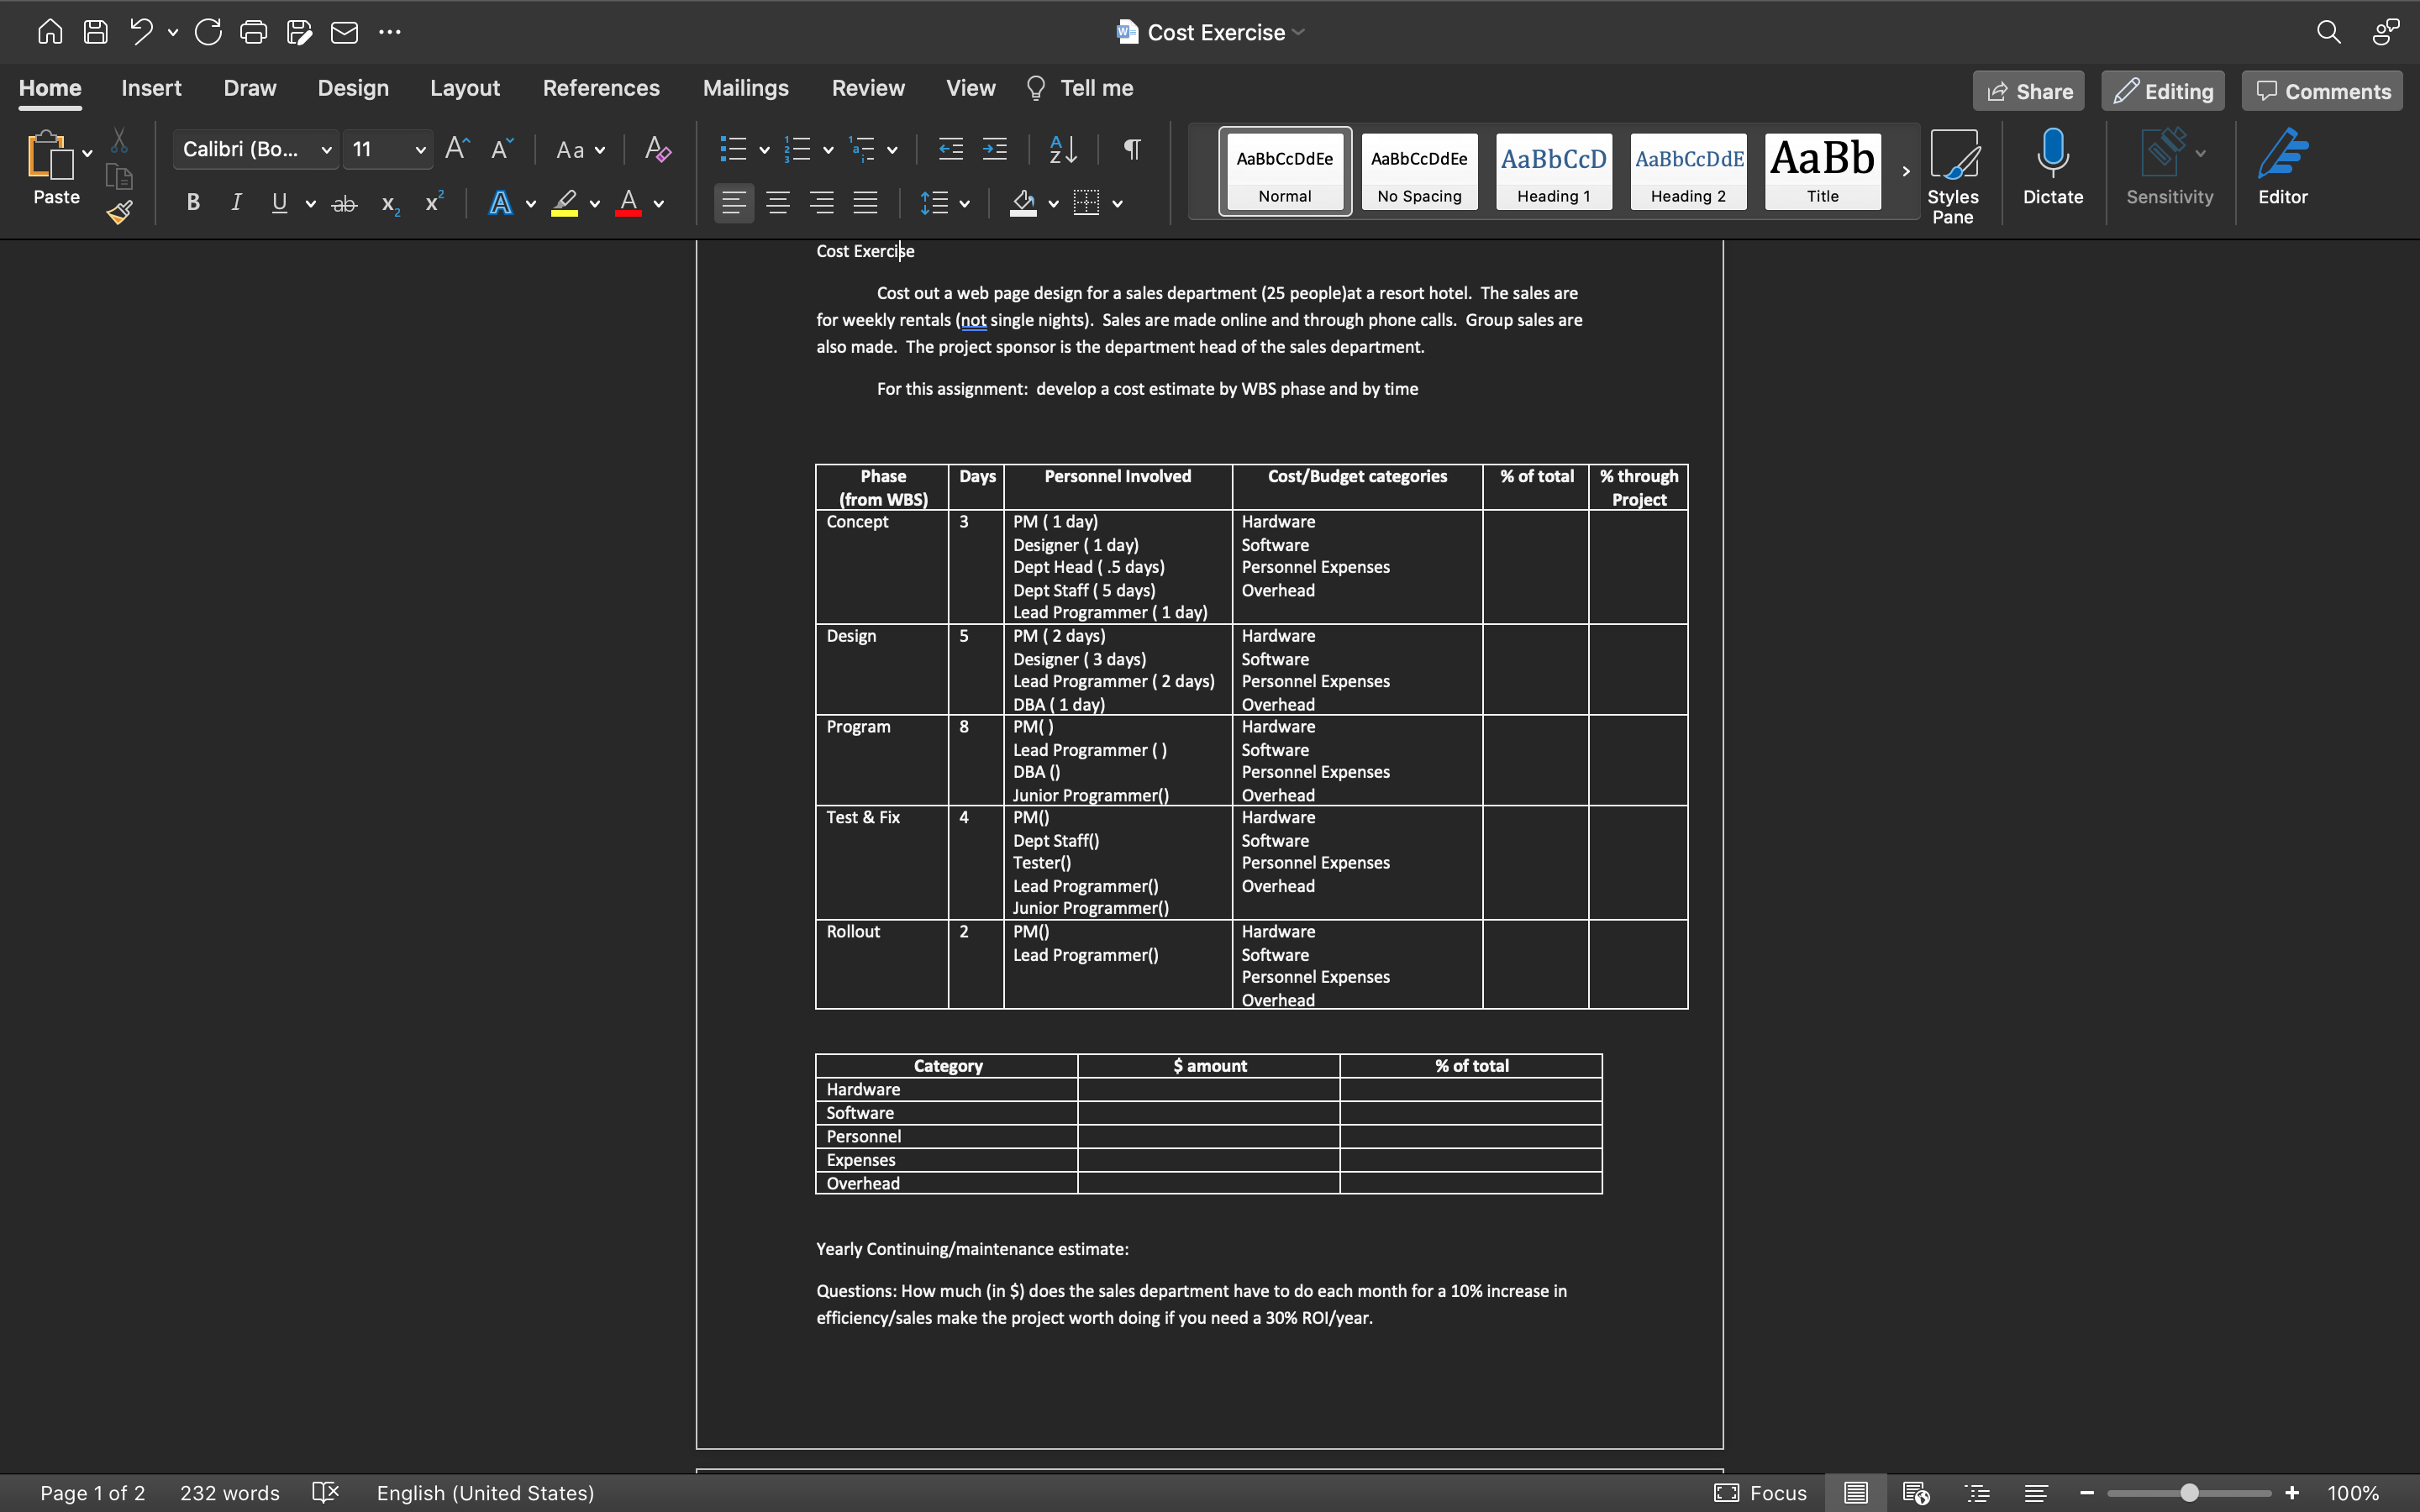
Task: Click the zoom slider handle
Action: click(x=2189, y=1493)
